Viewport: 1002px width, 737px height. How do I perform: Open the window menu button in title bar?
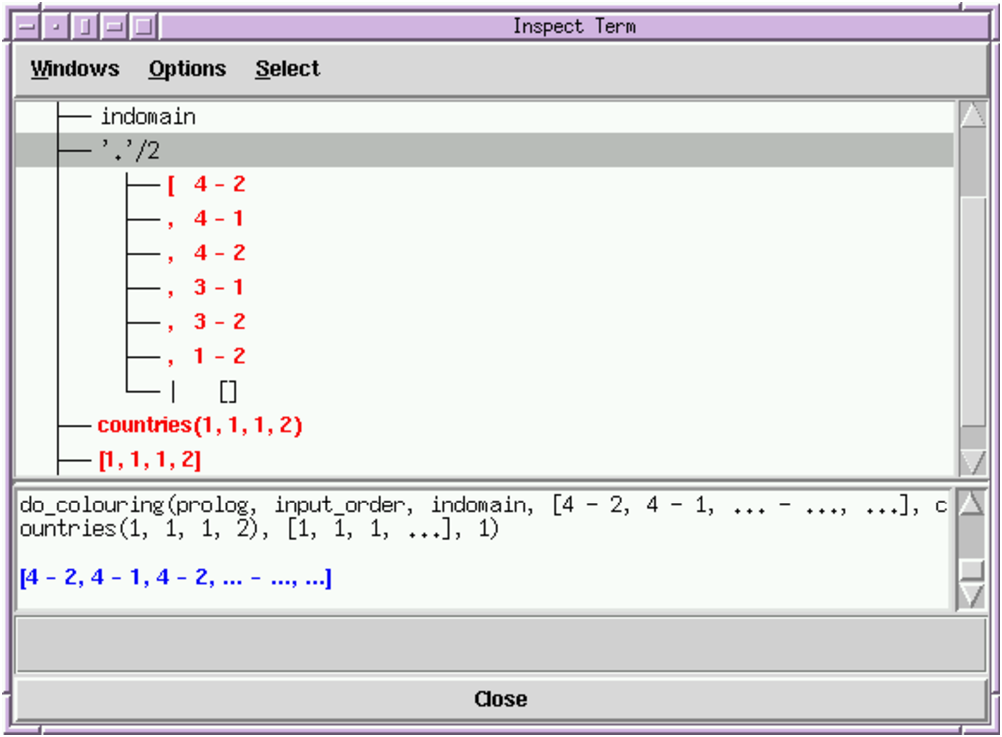(29, 26)
